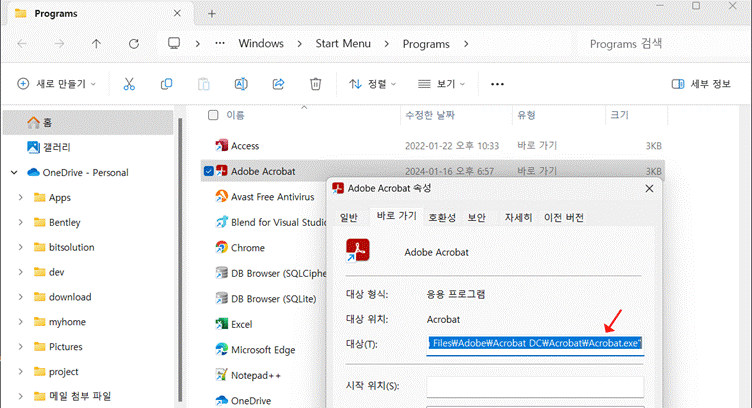752x408 pixels.
Task: Go back with the left arrow
Action: (22, 44)
